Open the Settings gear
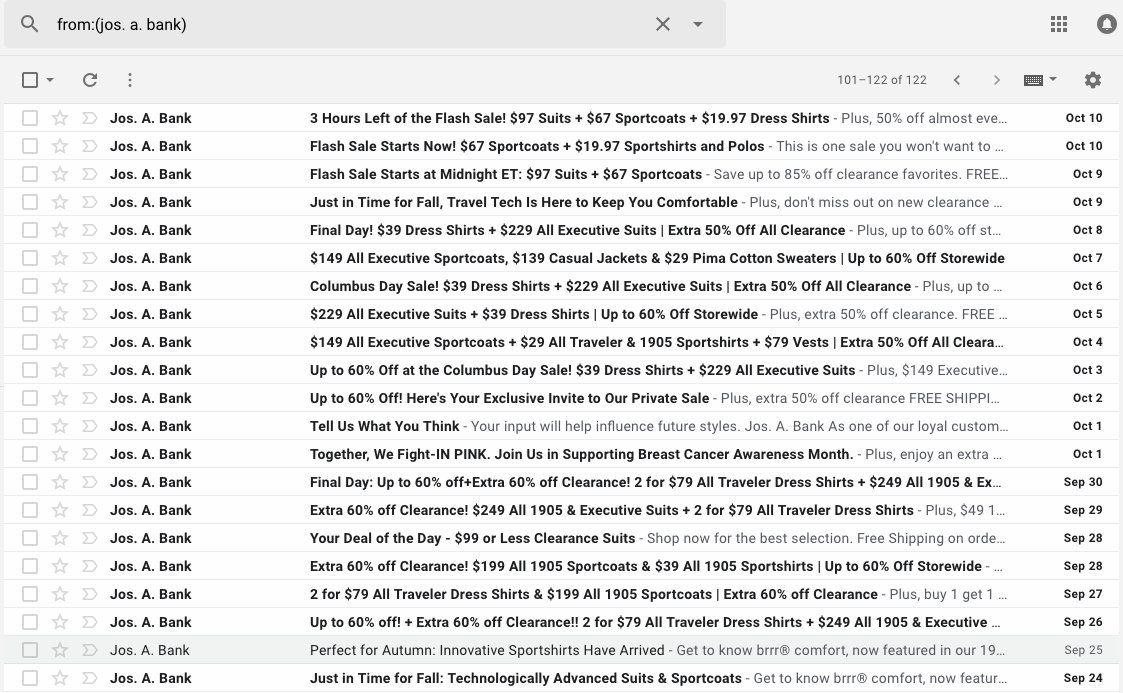 coord(1092,79)
